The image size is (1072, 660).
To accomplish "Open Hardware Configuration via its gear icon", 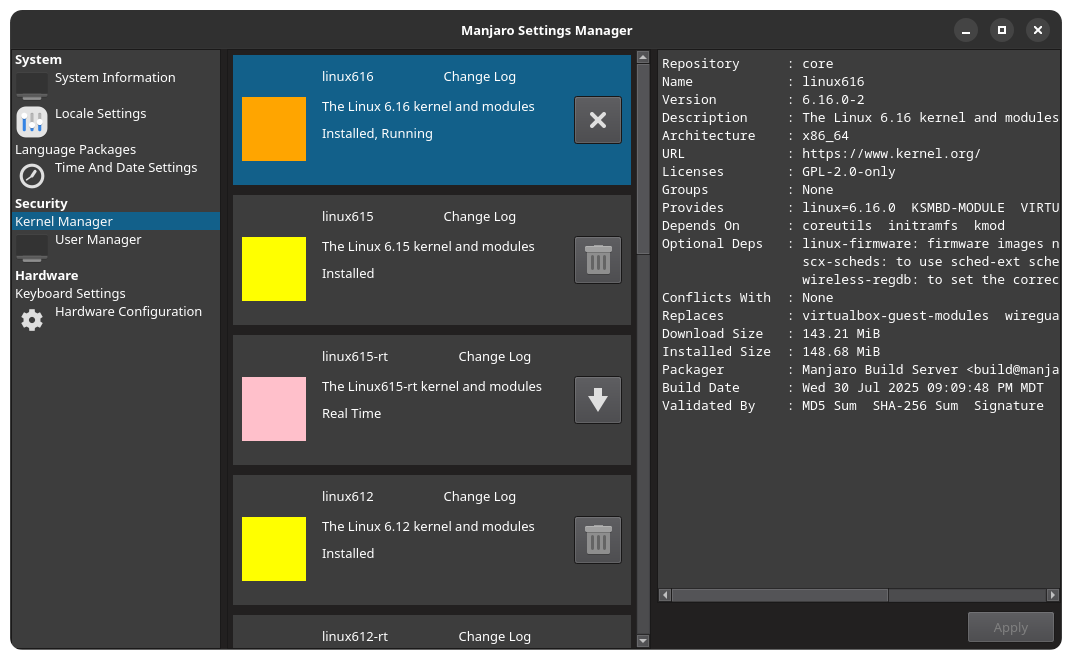I will pyautogui.click(x=31, y=320).
